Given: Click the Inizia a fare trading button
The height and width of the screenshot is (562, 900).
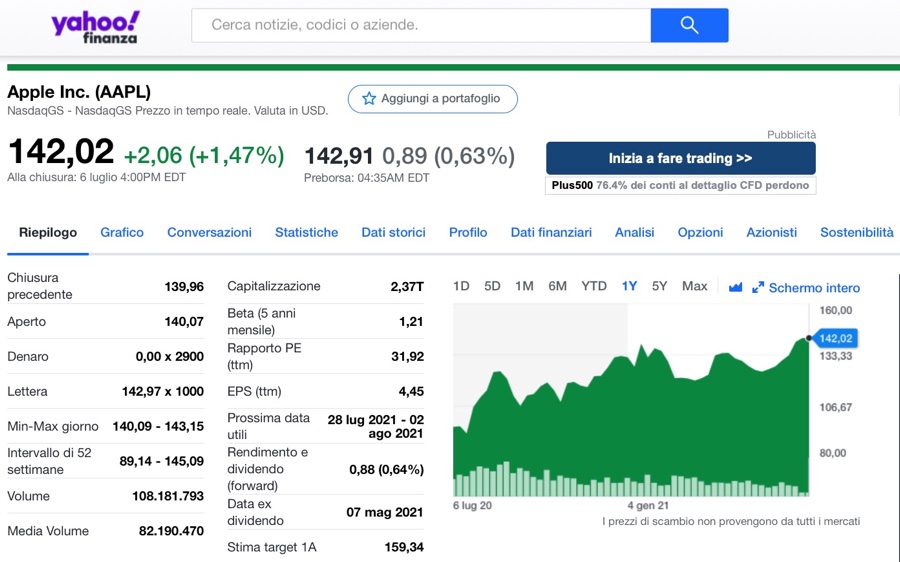Looking at the screenshot, I should pos(680,158).
